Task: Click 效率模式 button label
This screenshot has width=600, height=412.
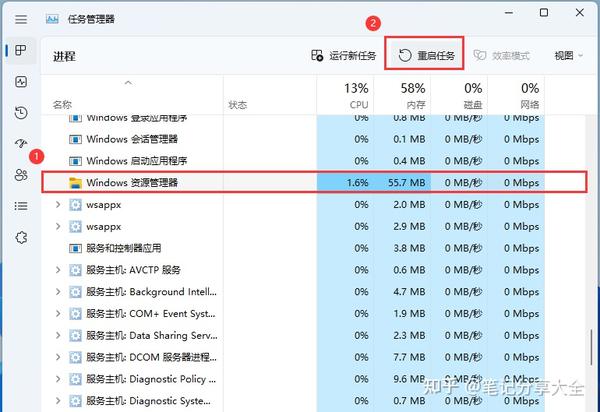Action: pyautogui.click(x=511, y=56)
